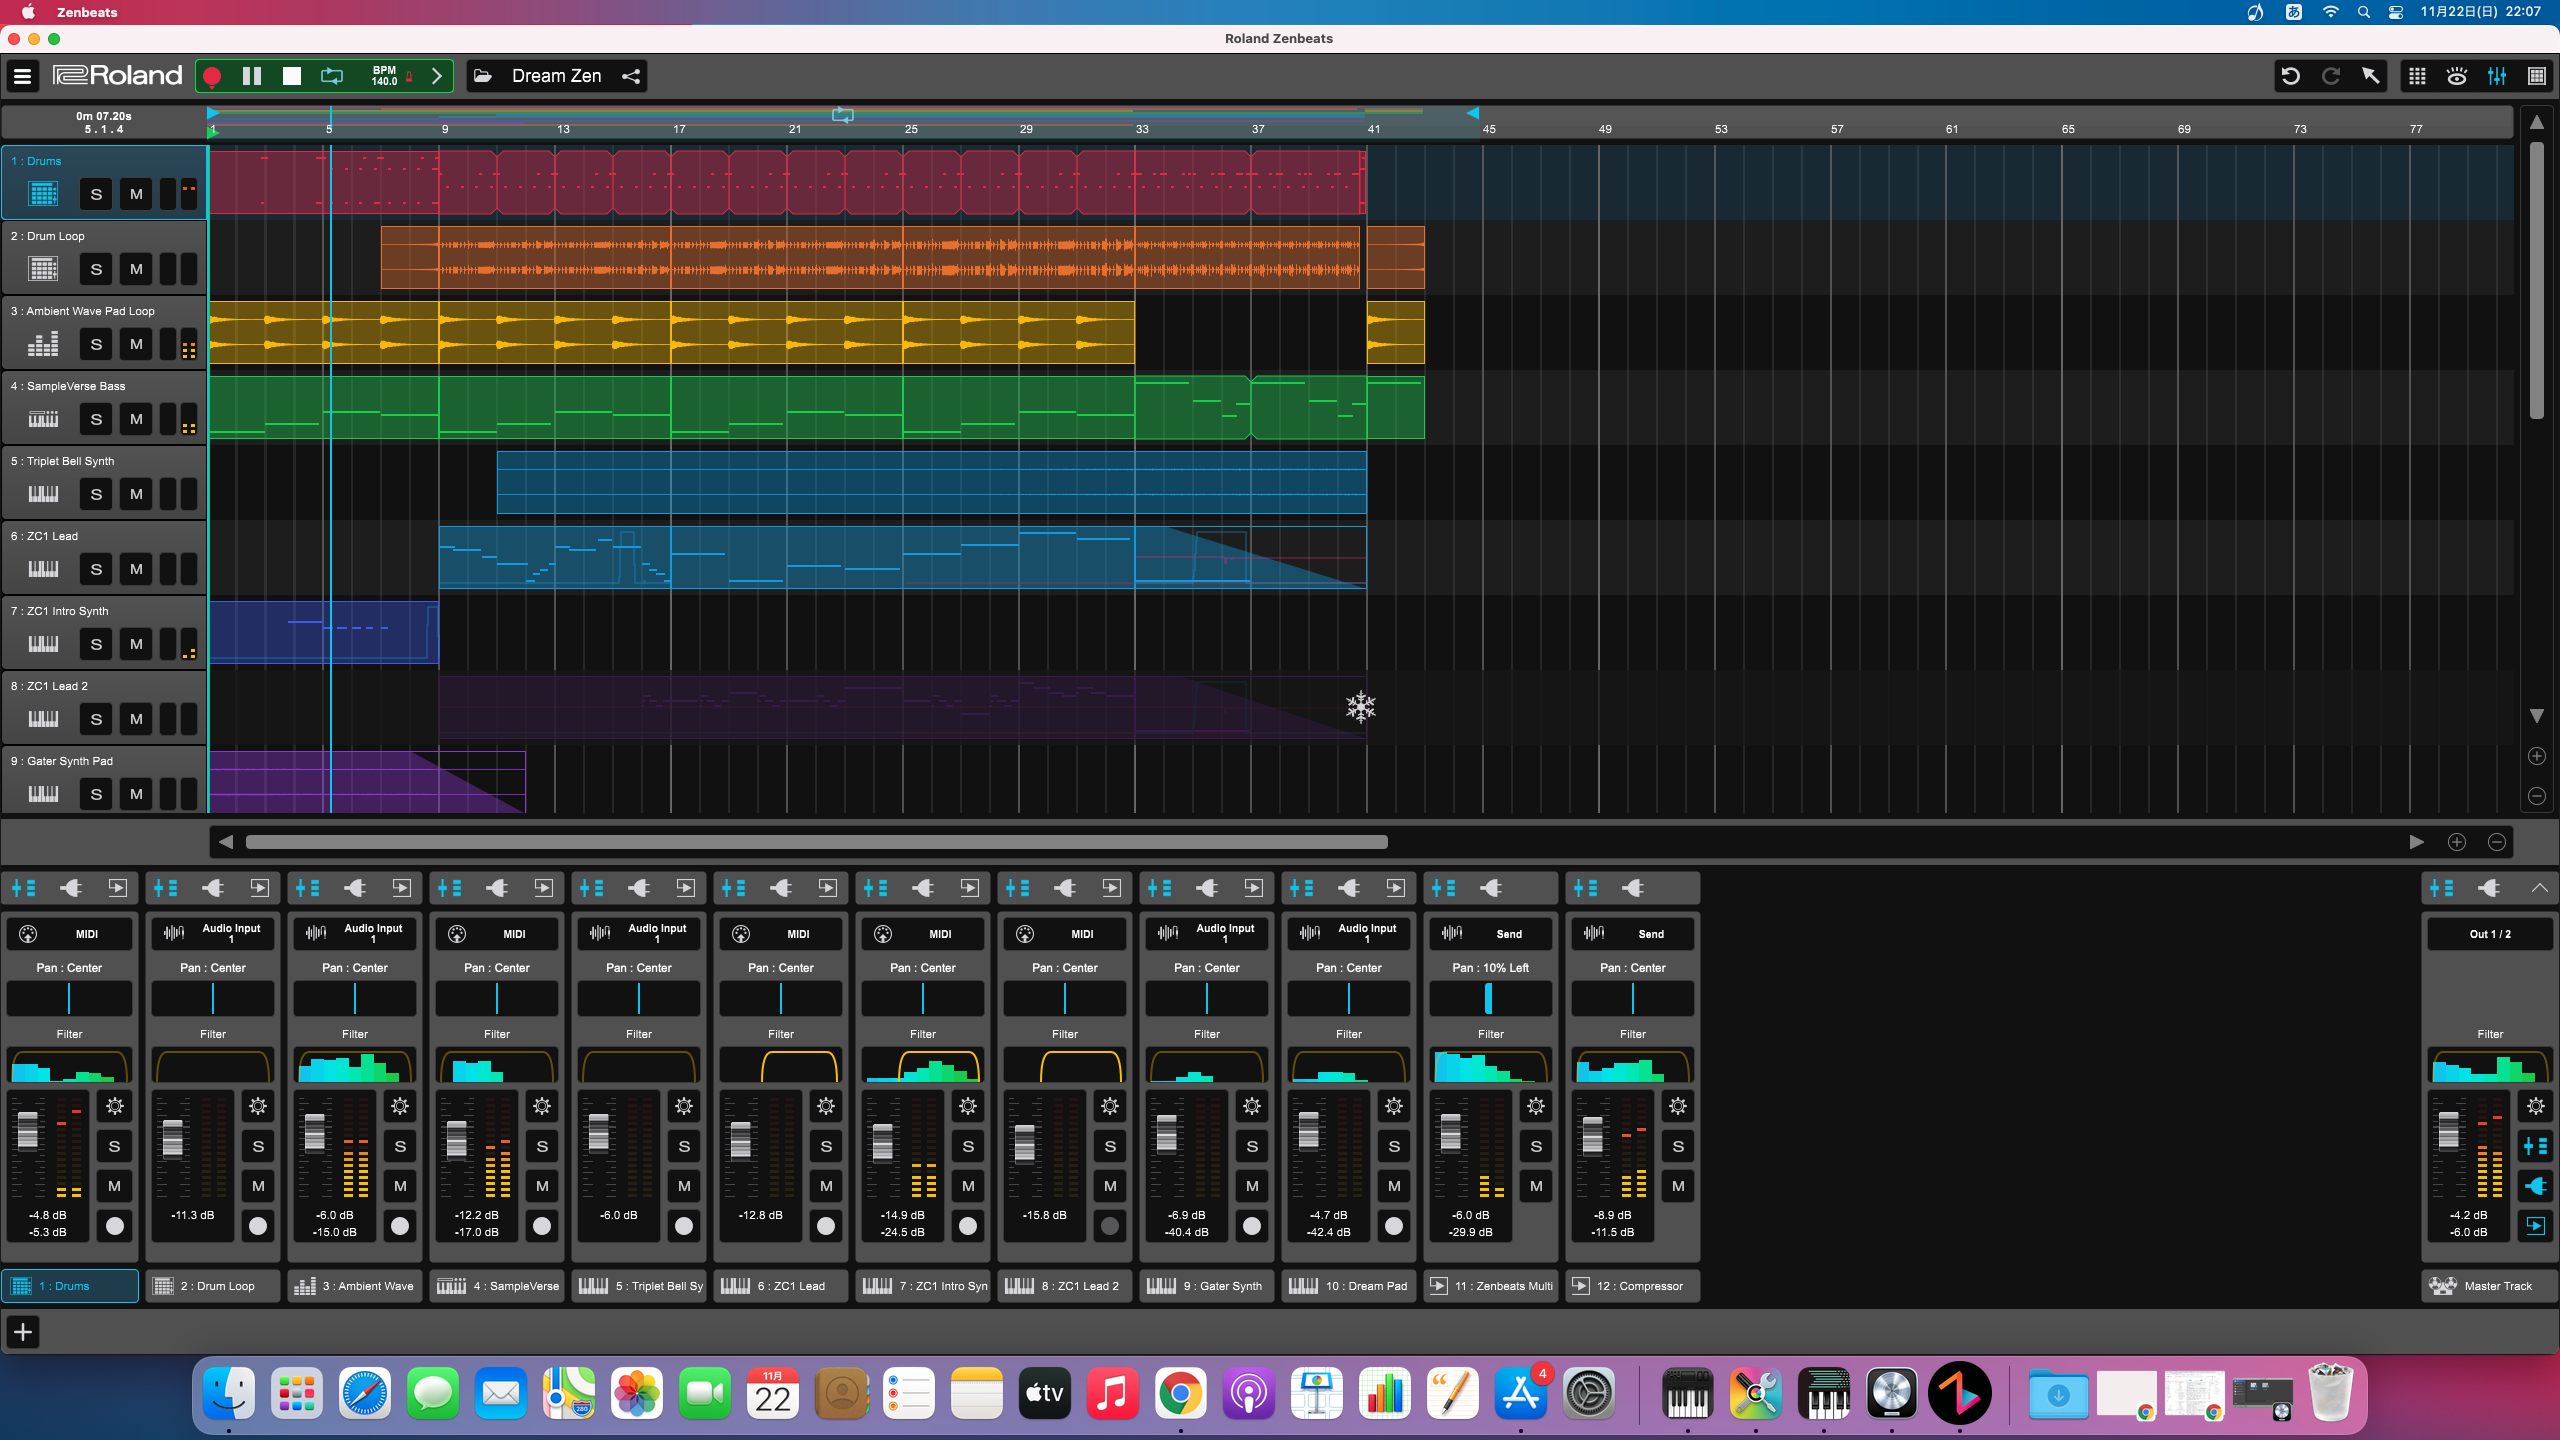Viewport: 2560px width, 1440px height.
Task: Open Zenbeats Multi channel Send input selector
Action: pos(1490,934)
